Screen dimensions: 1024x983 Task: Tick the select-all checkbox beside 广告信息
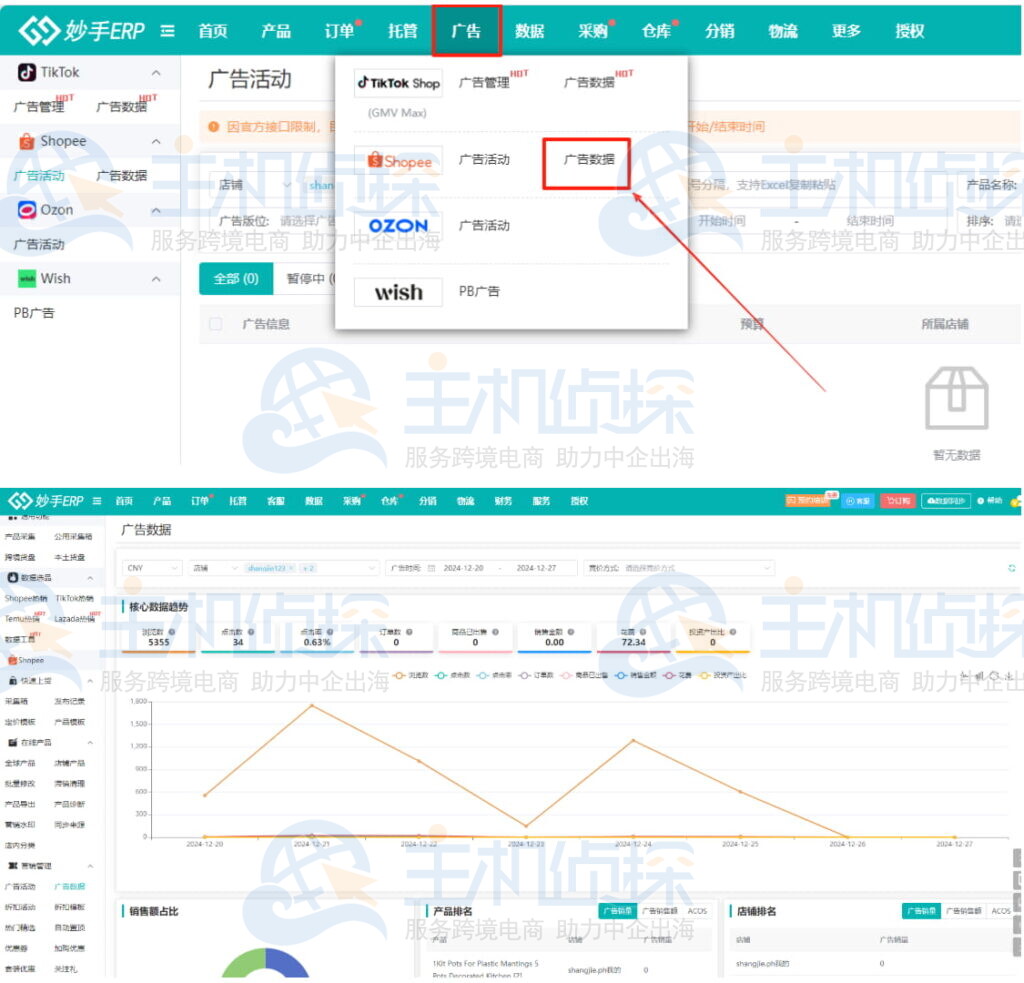click(216, 324)
